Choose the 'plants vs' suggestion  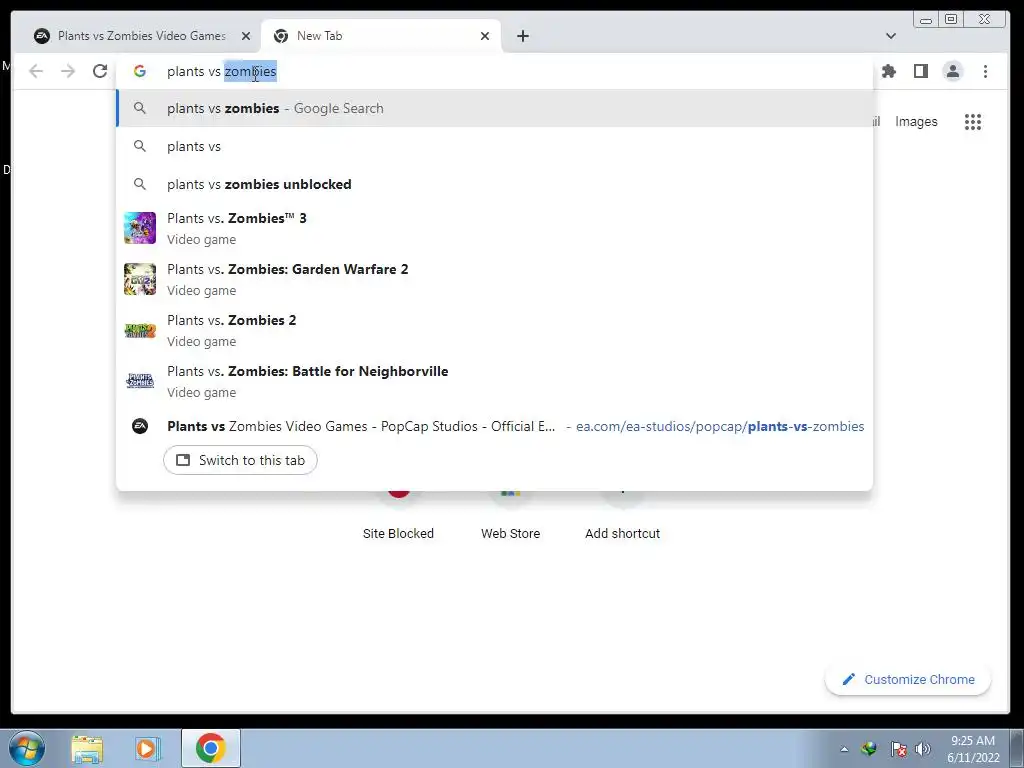pos(494,146)
